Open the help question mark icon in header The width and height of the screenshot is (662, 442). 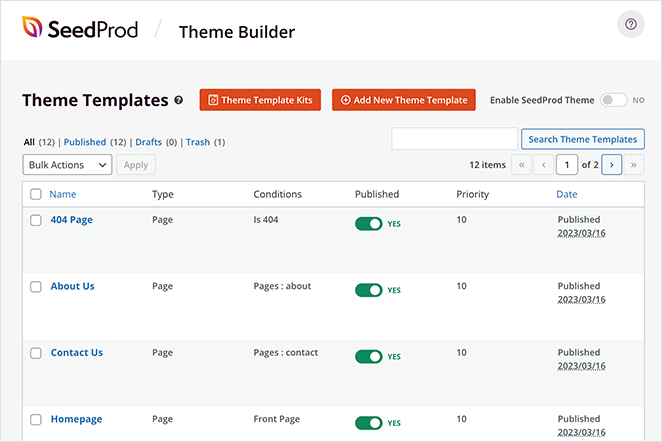[631, 25]
